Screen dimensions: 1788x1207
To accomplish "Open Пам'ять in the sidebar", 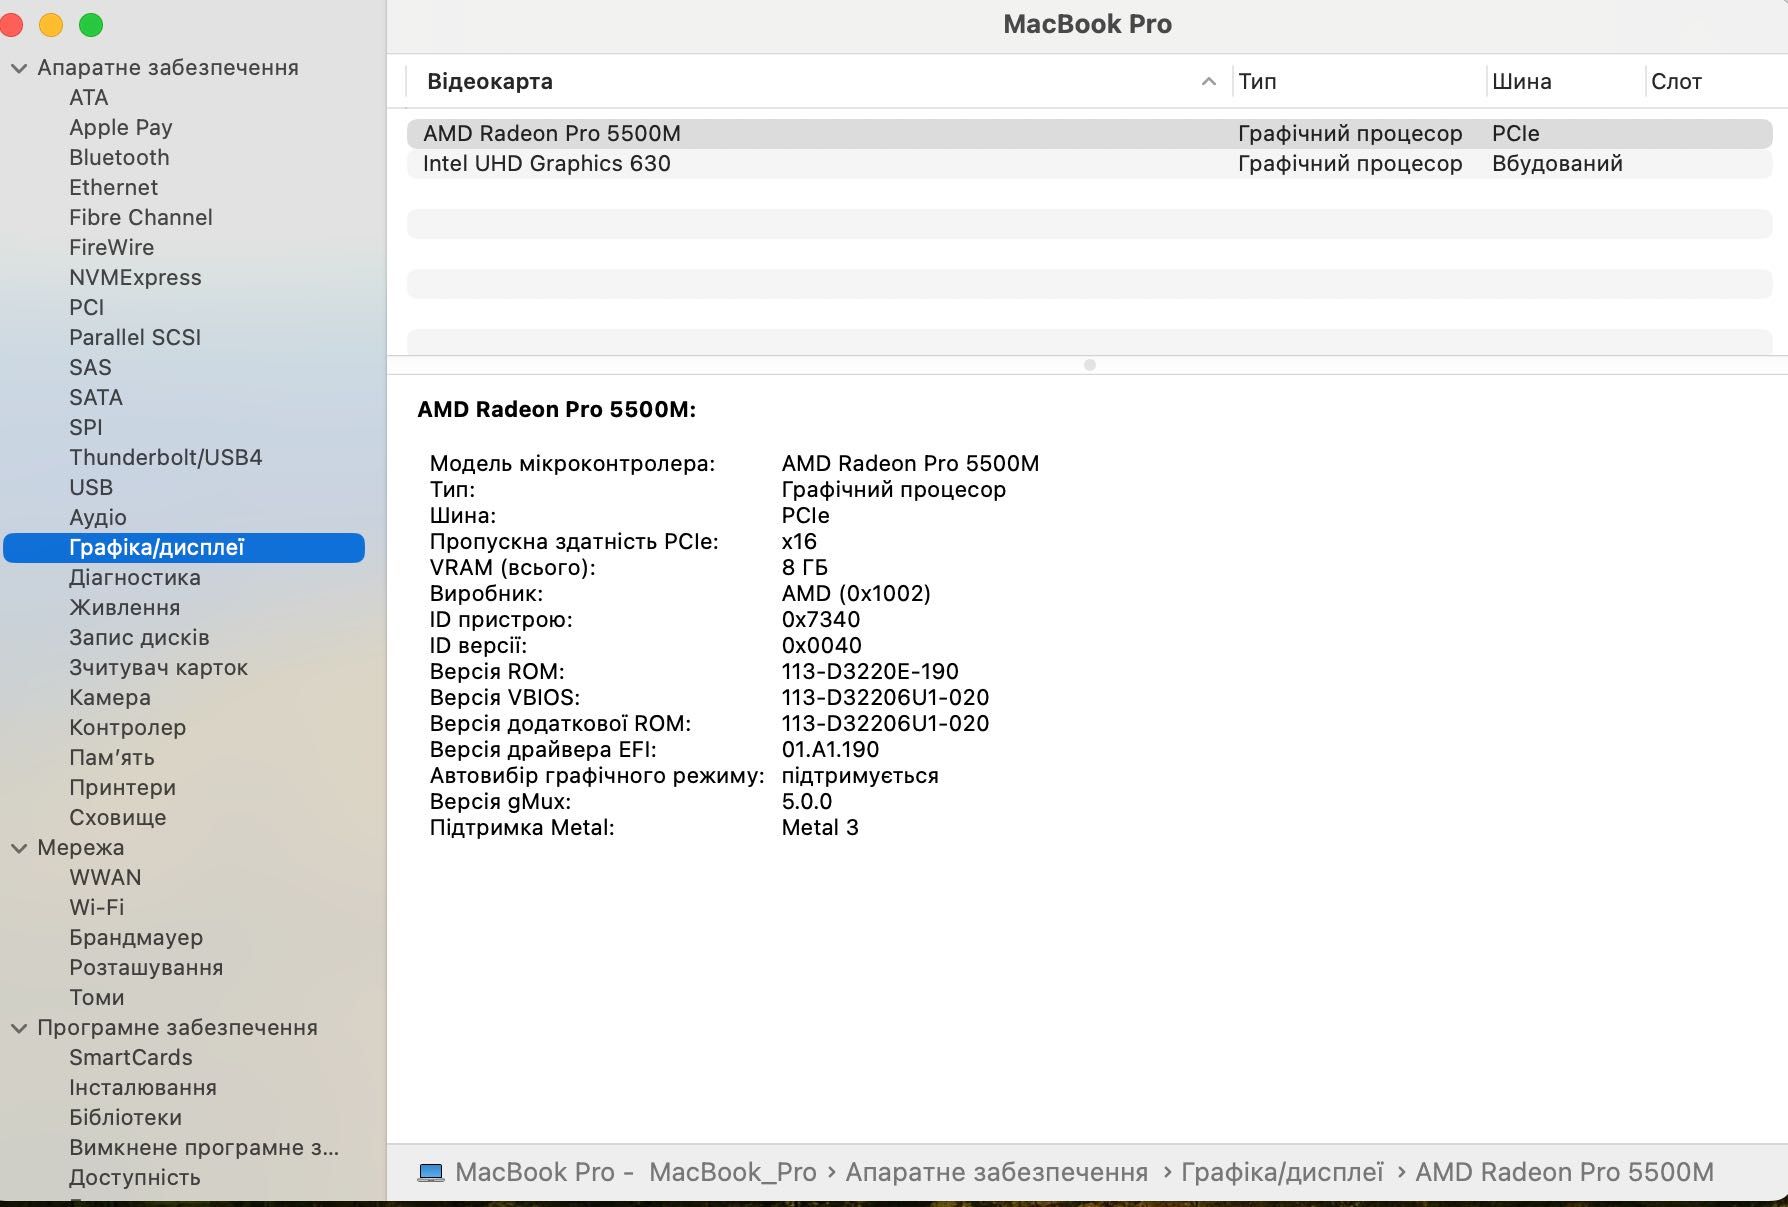I will (112, 758).
